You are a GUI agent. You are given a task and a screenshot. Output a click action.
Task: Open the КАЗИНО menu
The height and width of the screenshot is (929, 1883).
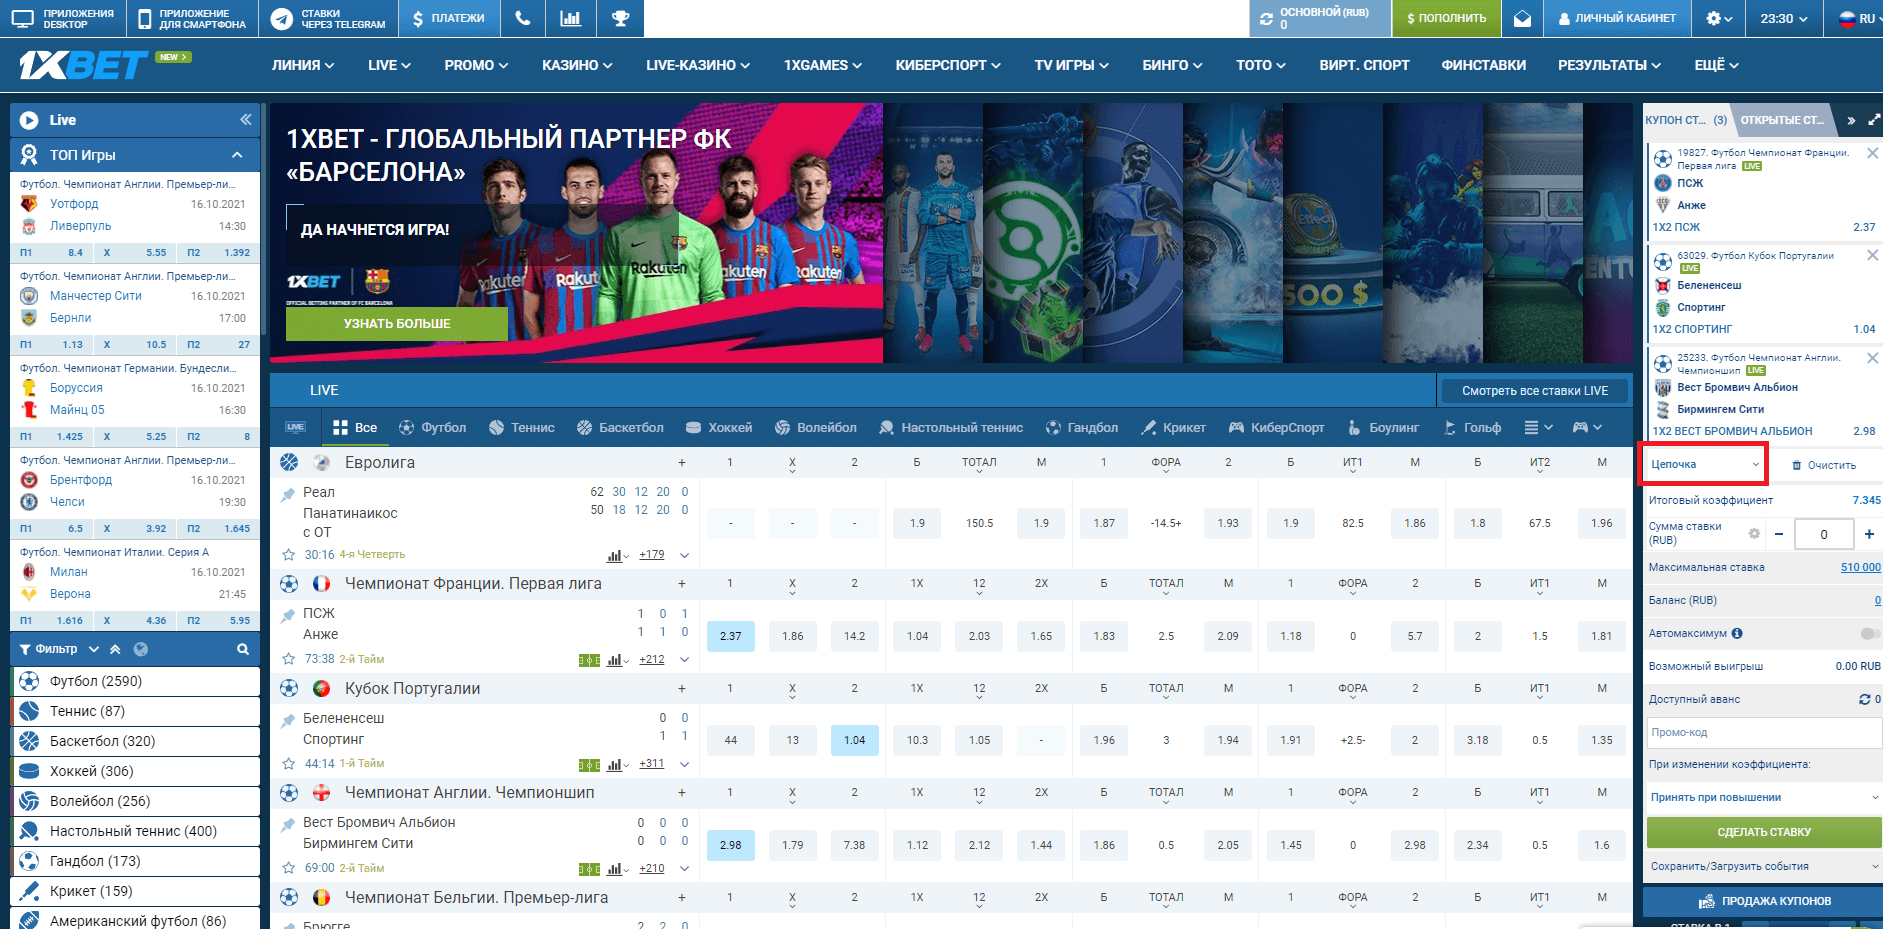pyautogui.click(x=576, y=65)
